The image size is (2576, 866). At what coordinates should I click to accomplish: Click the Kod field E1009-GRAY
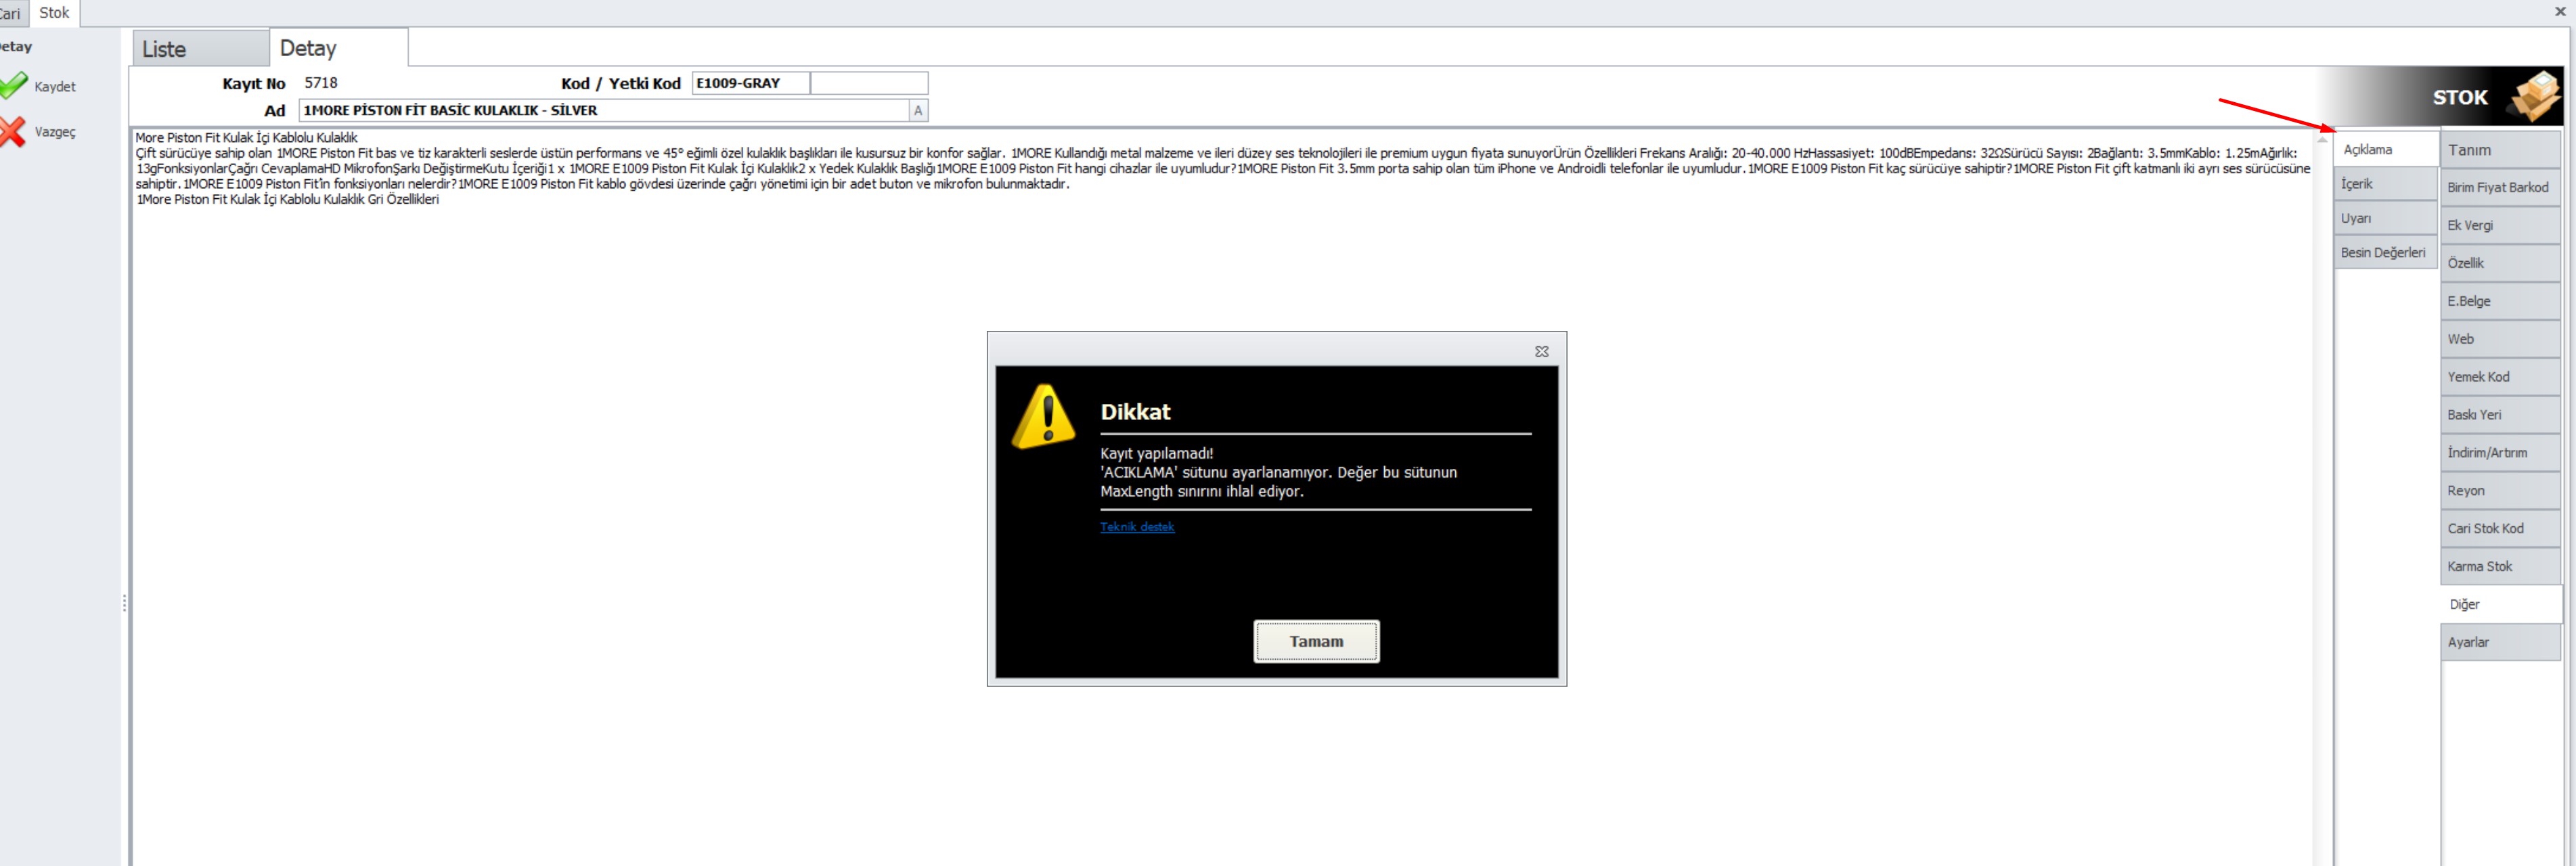[750, 83]
